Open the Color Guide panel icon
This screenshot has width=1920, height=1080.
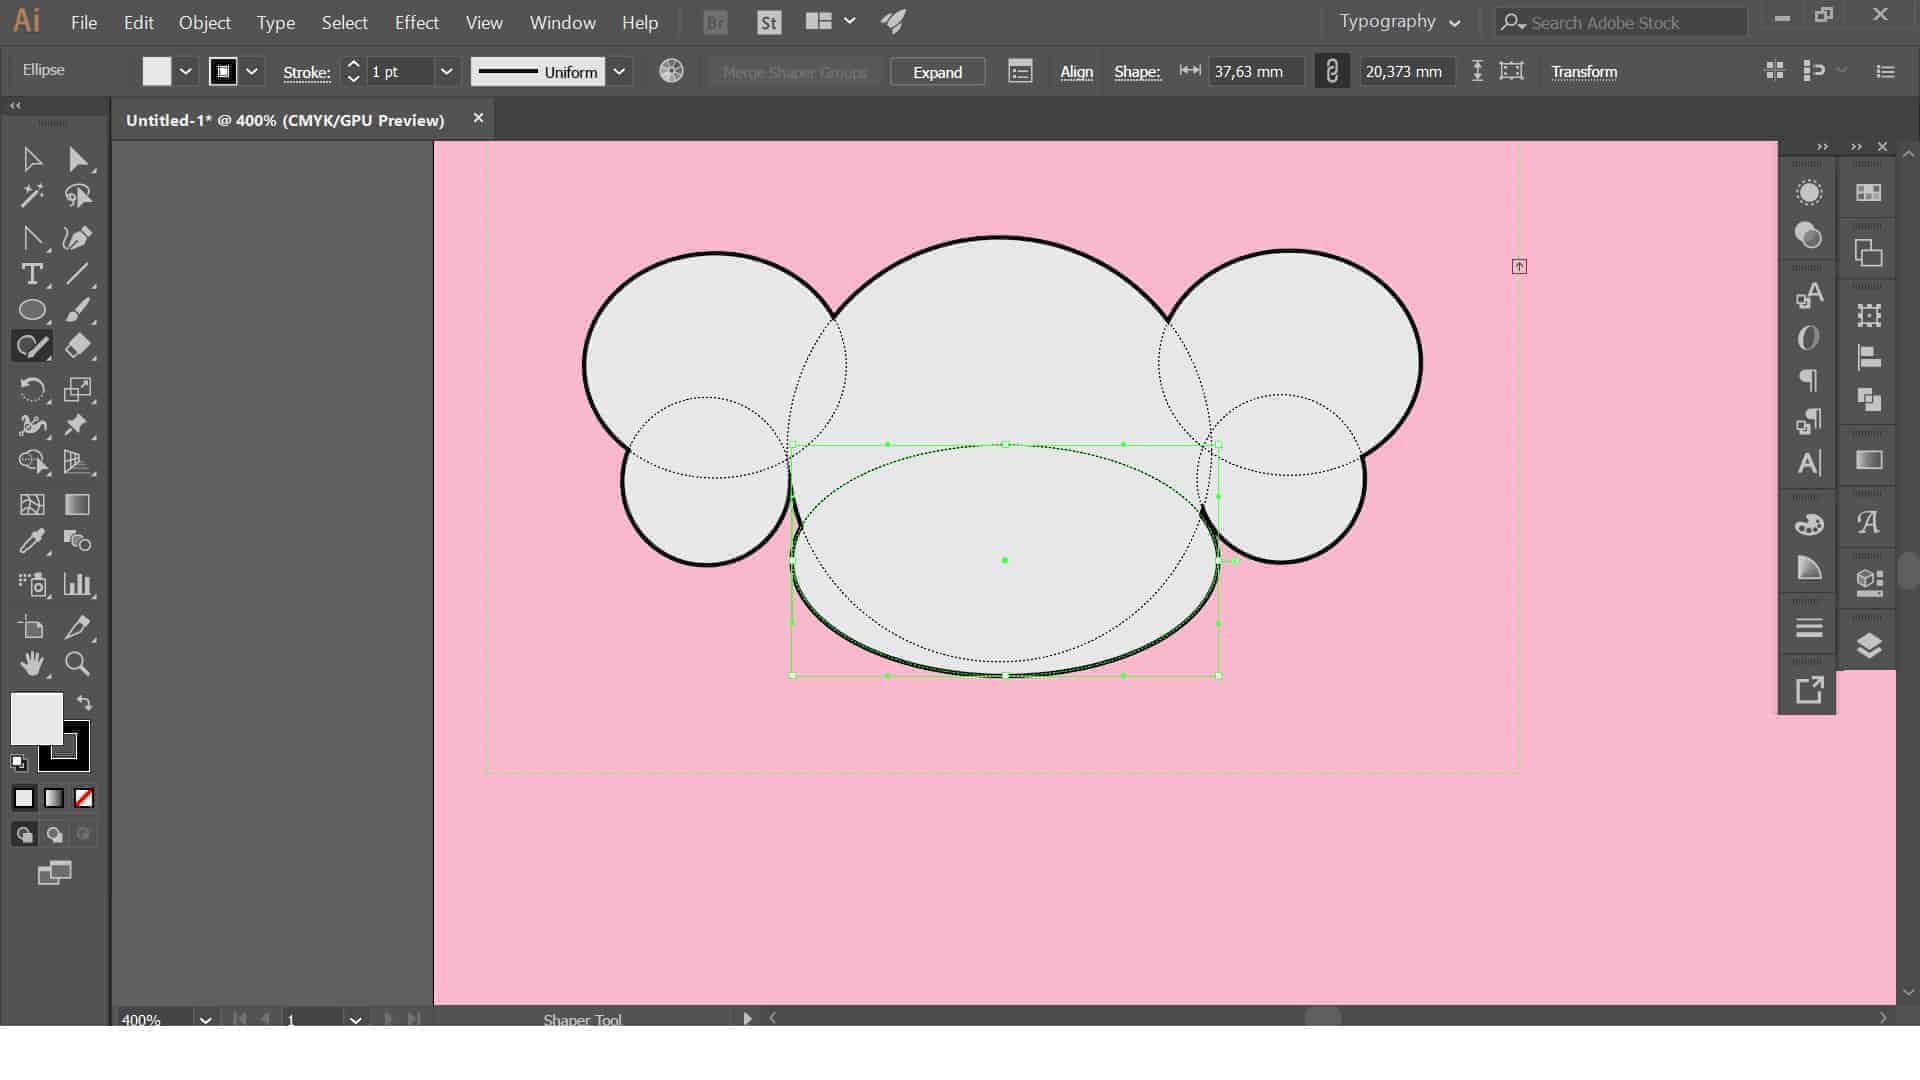[x=1809, y=569]
